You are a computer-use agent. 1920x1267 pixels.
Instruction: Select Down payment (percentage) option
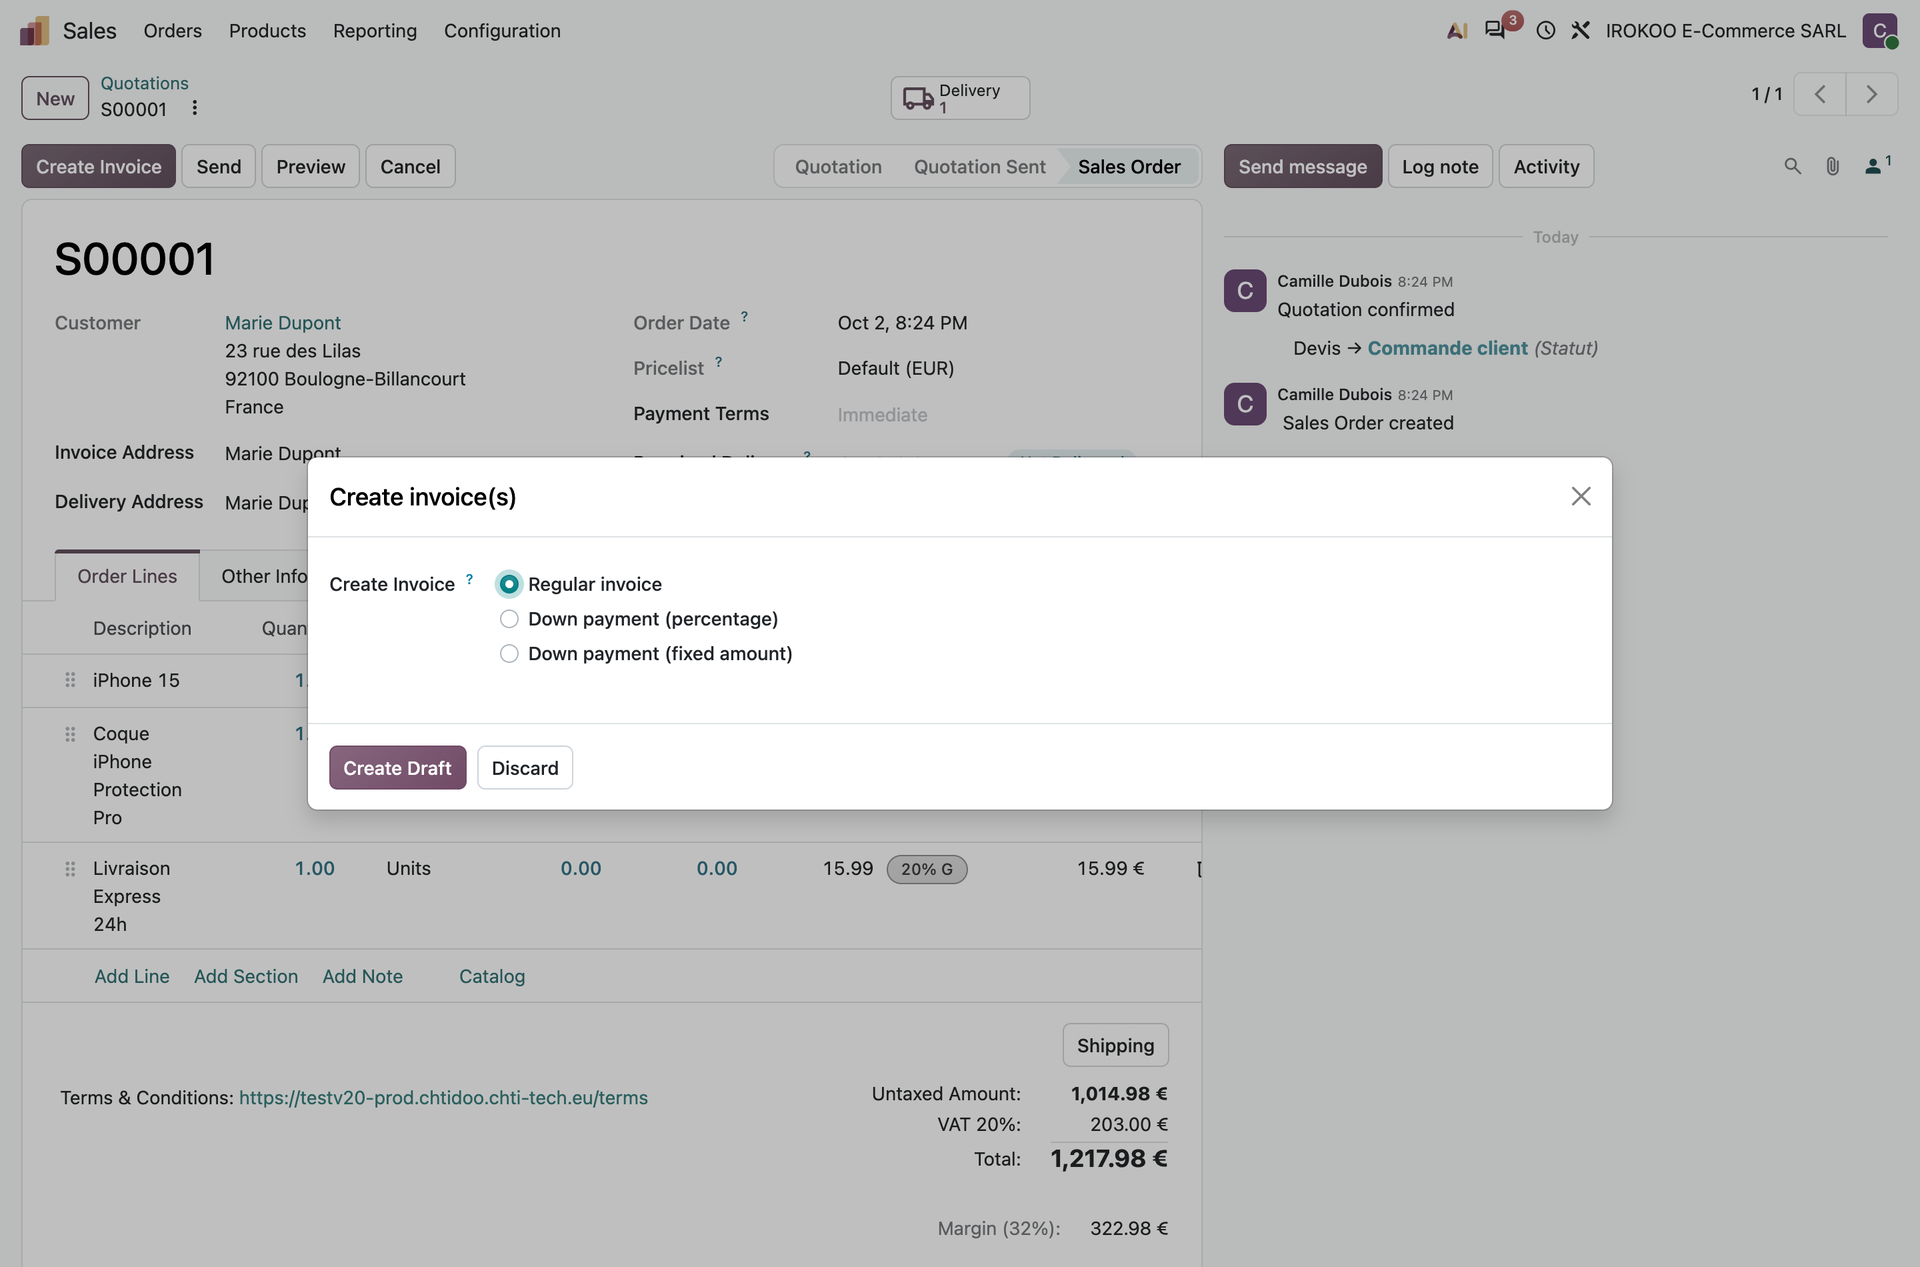(509, 619)
